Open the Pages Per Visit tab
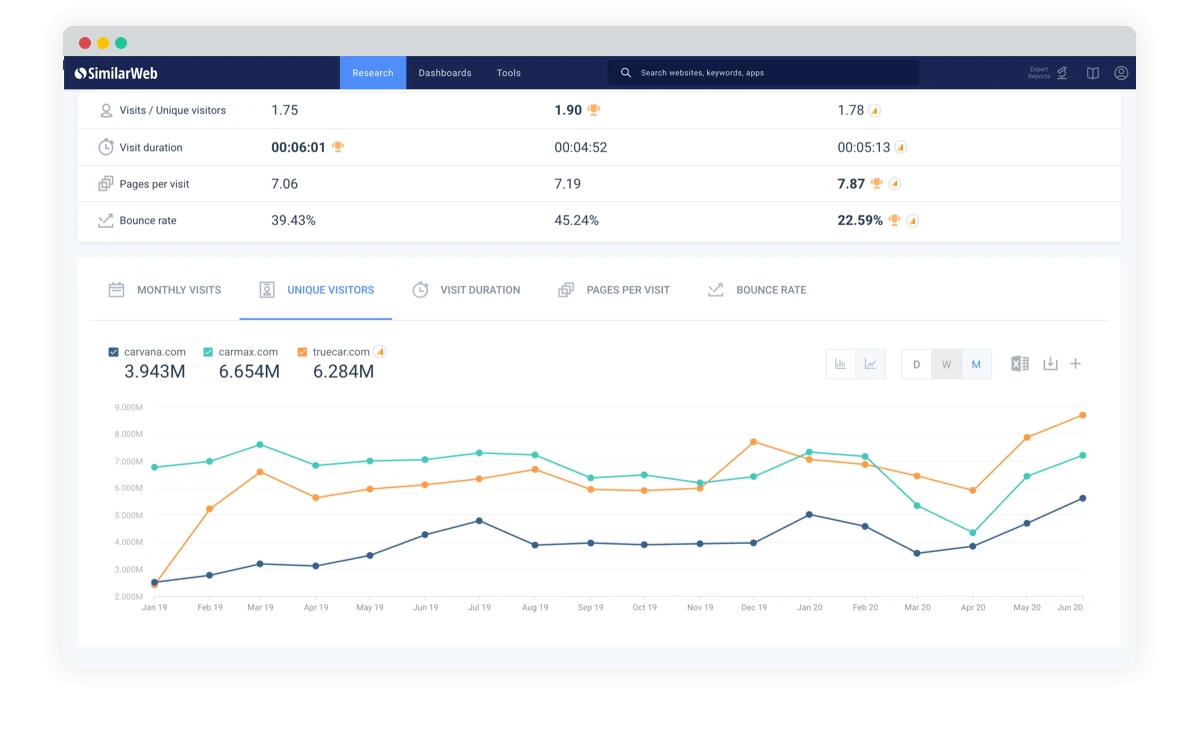The image size is (1200, 730). pyautogui.click(x=614, y=290)
